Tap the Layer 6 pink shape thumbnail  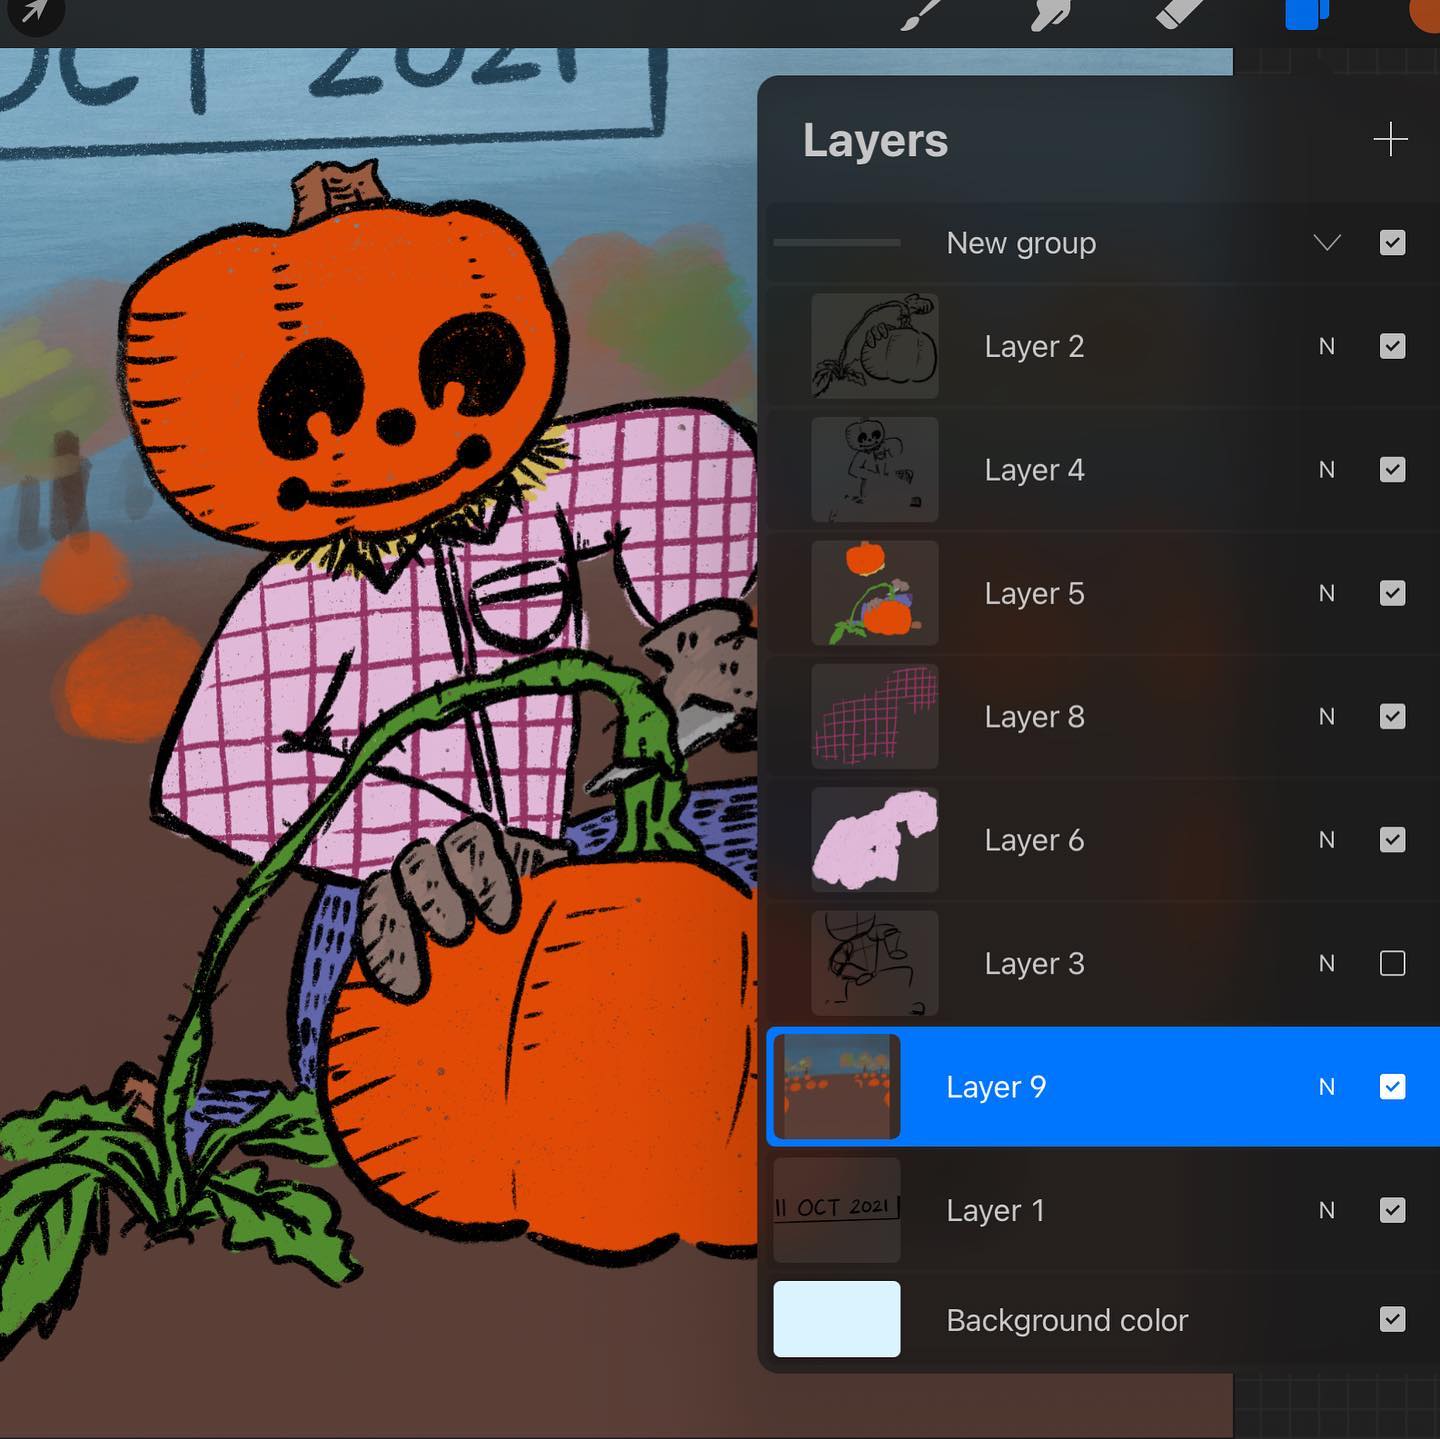(874, 840)
